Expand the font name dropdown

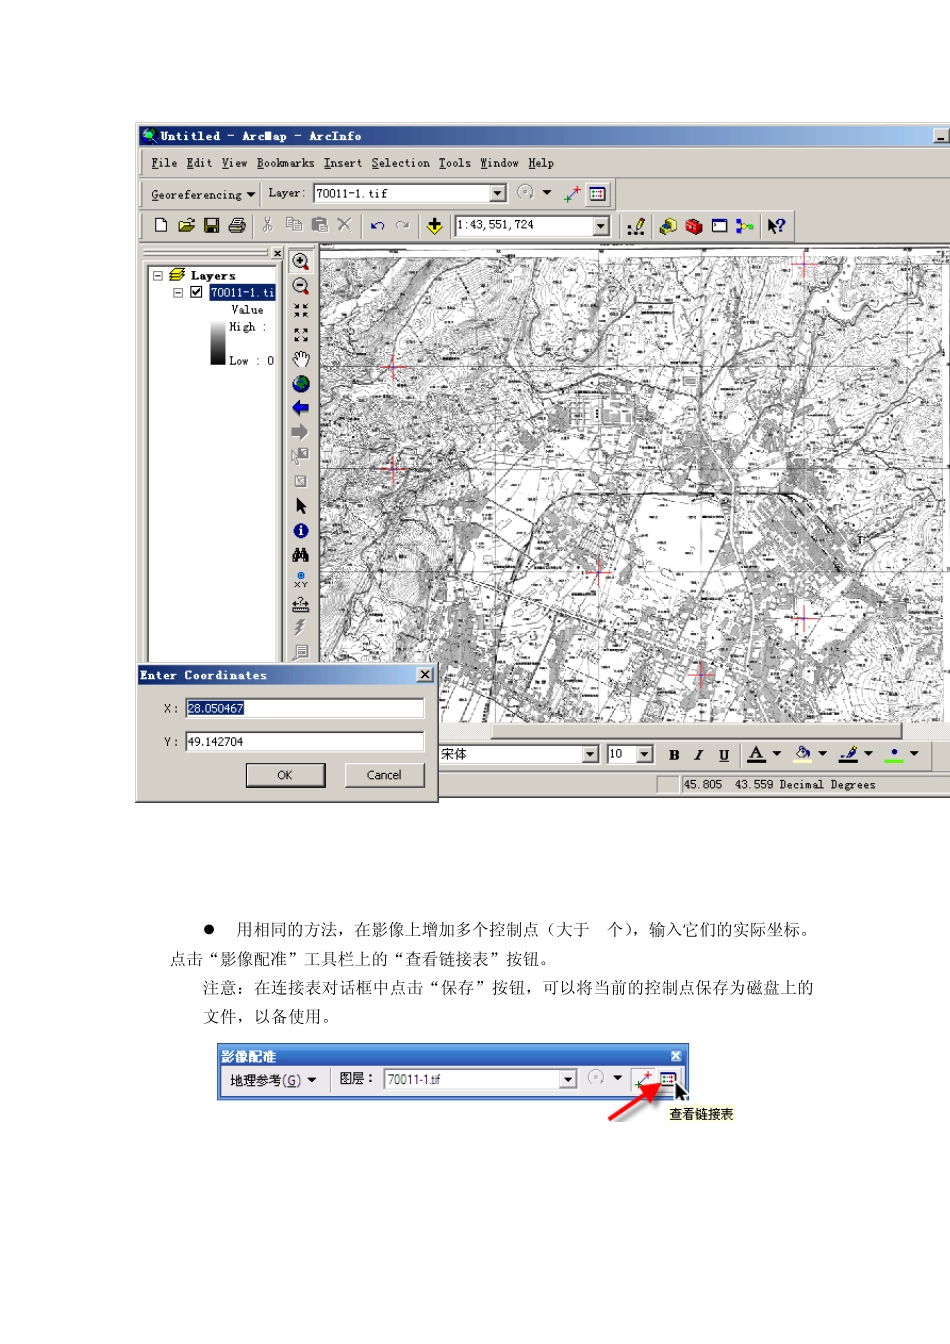tap(590, 754)
